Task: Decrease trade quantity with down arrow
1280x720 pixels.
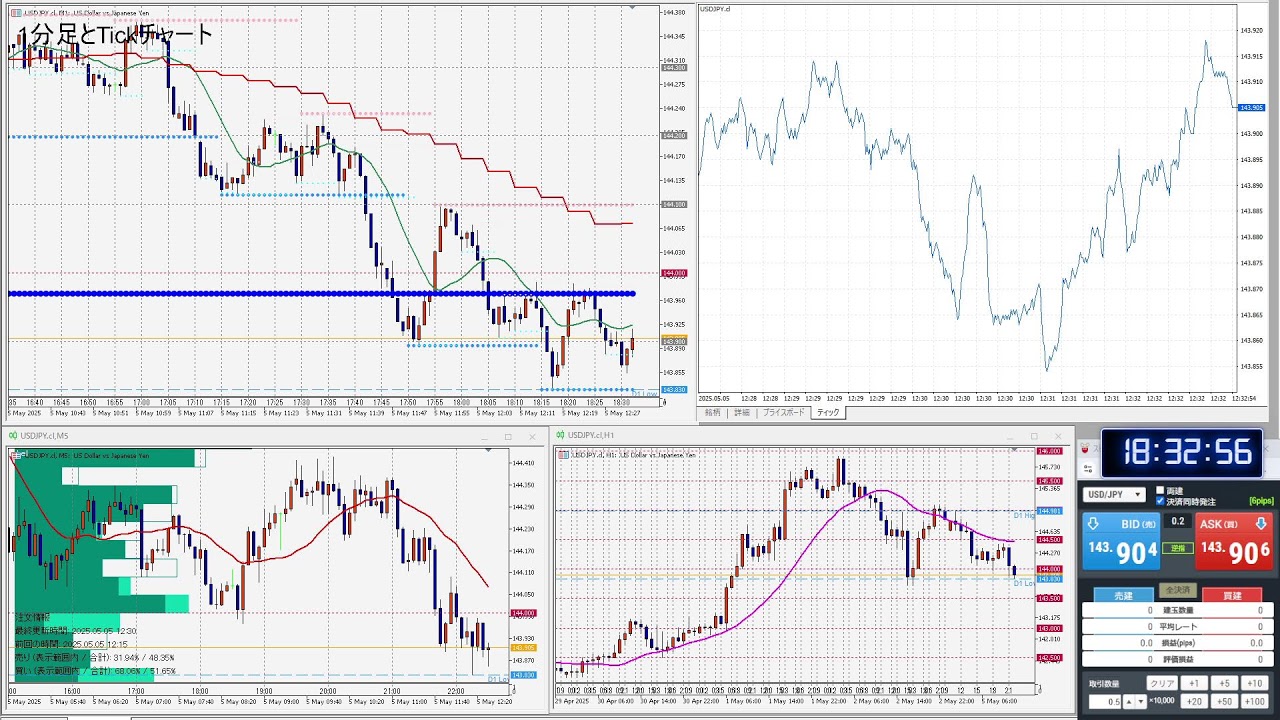Action: point(1140,701)
